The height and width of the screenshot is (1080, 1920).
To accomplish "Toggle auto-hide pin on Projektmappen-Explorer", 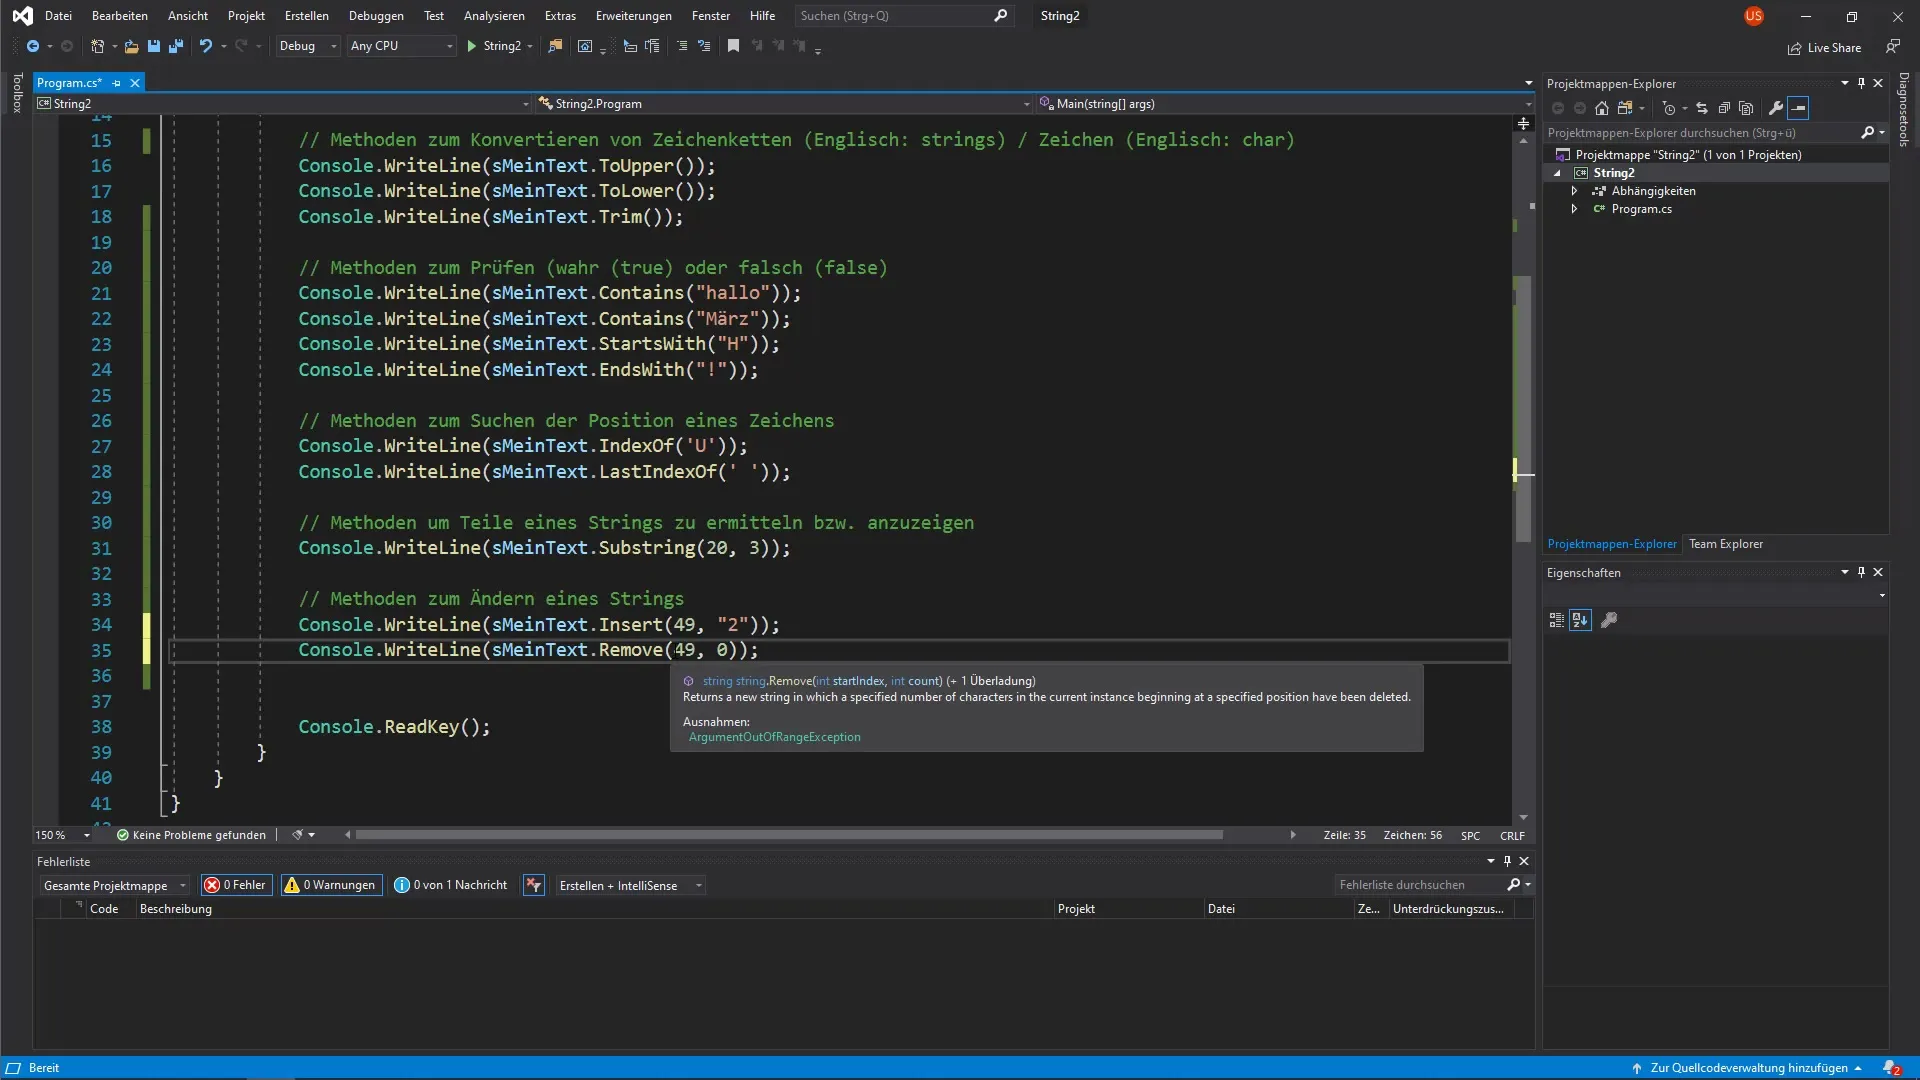I will [1861, 83].
